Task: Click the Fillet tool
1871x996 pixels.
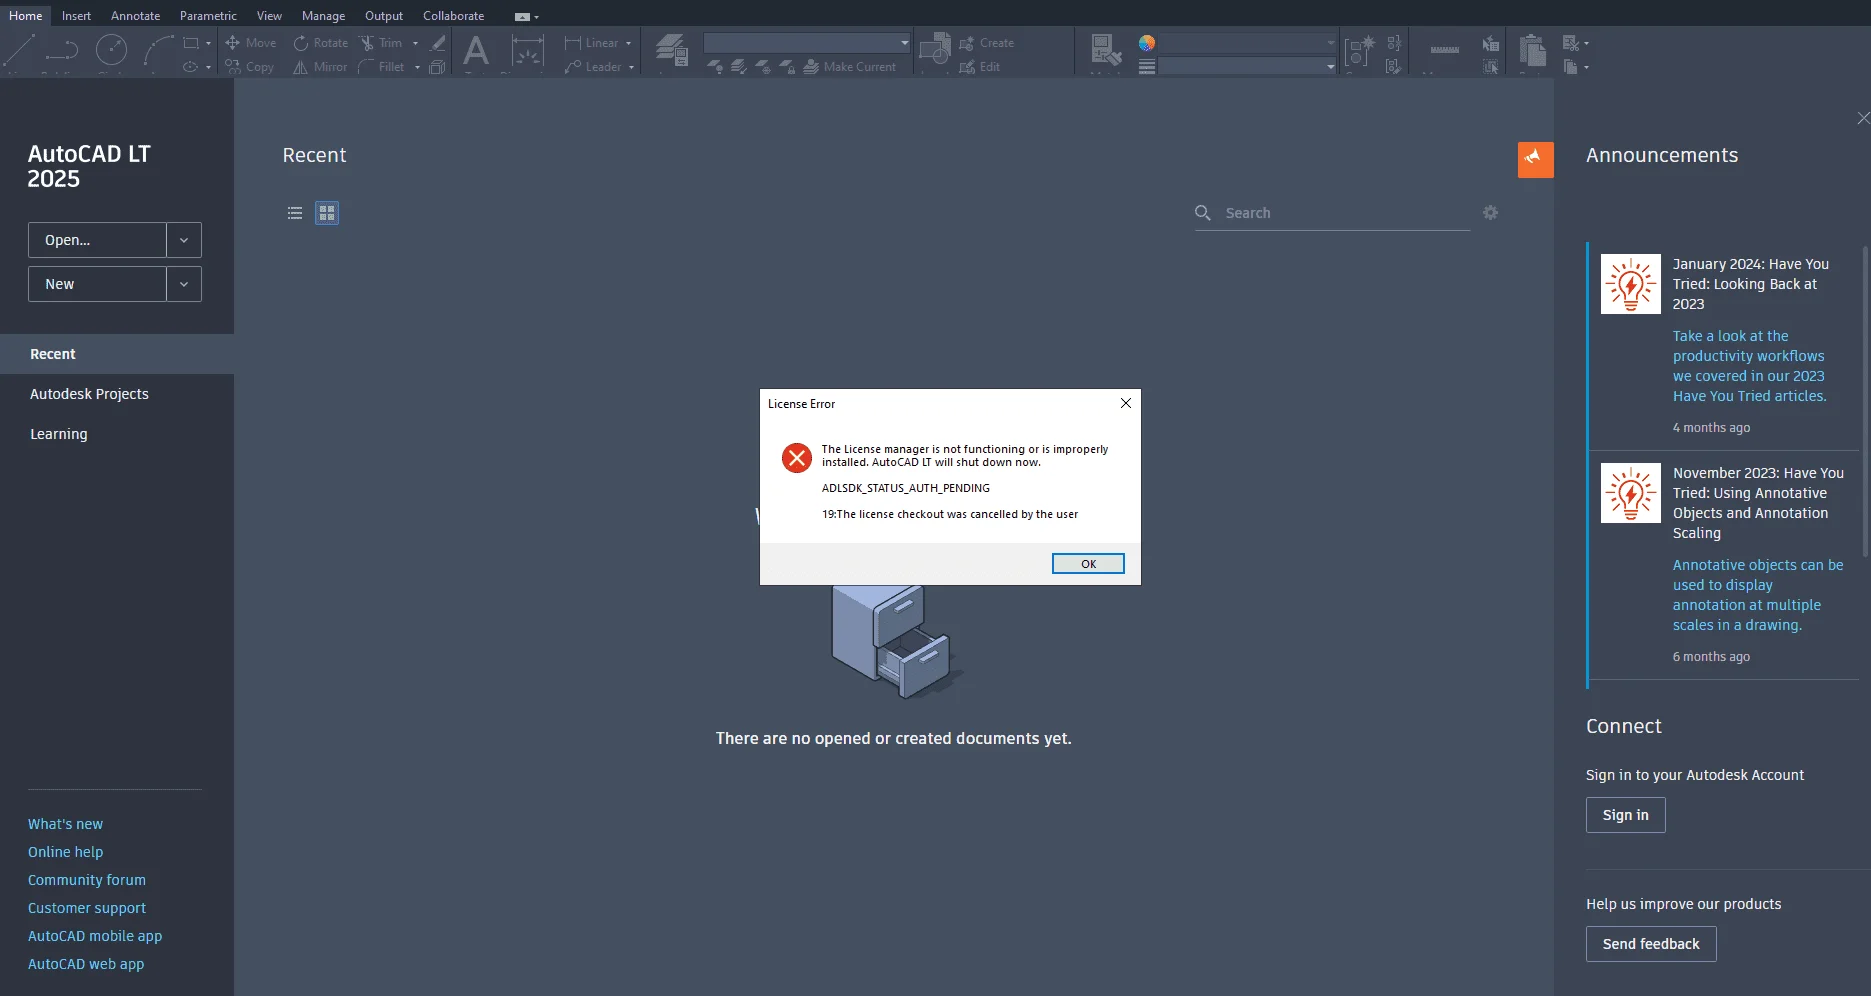Action: pyautogui.click(x=382, y=67)
